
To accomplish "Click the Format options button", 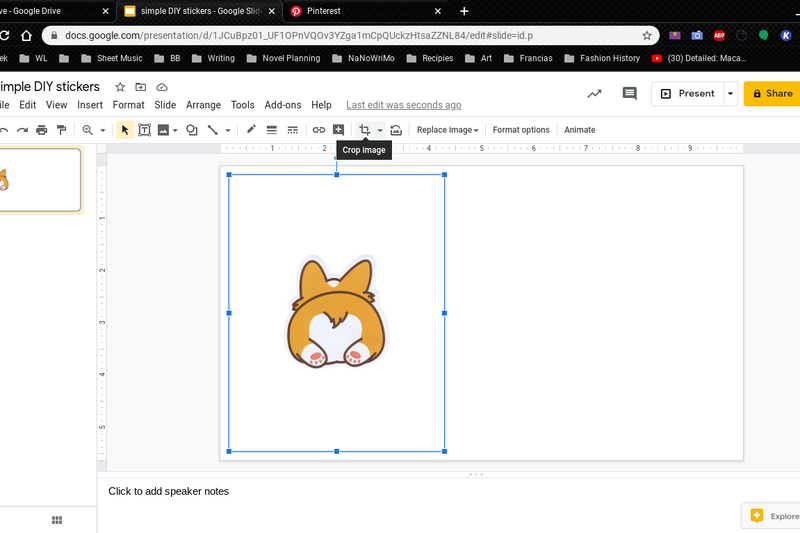I will click(521, 130).
